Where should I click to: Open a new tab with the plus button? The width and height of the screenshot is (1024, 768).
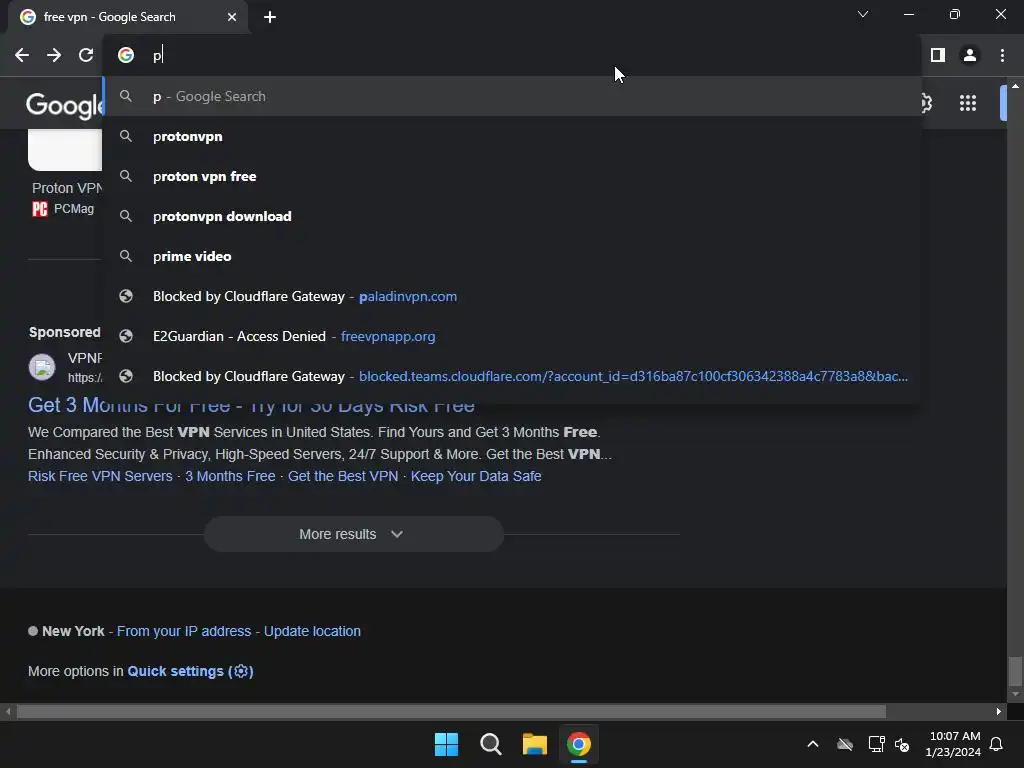270,17
